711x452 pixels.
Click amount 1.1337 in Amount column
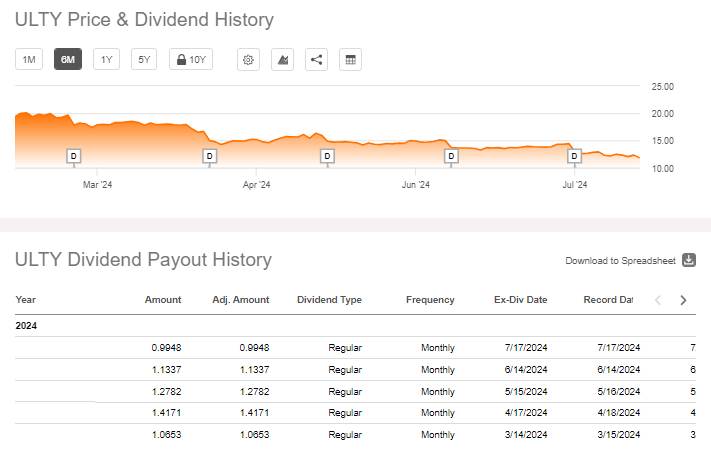[x=166, y=369]
